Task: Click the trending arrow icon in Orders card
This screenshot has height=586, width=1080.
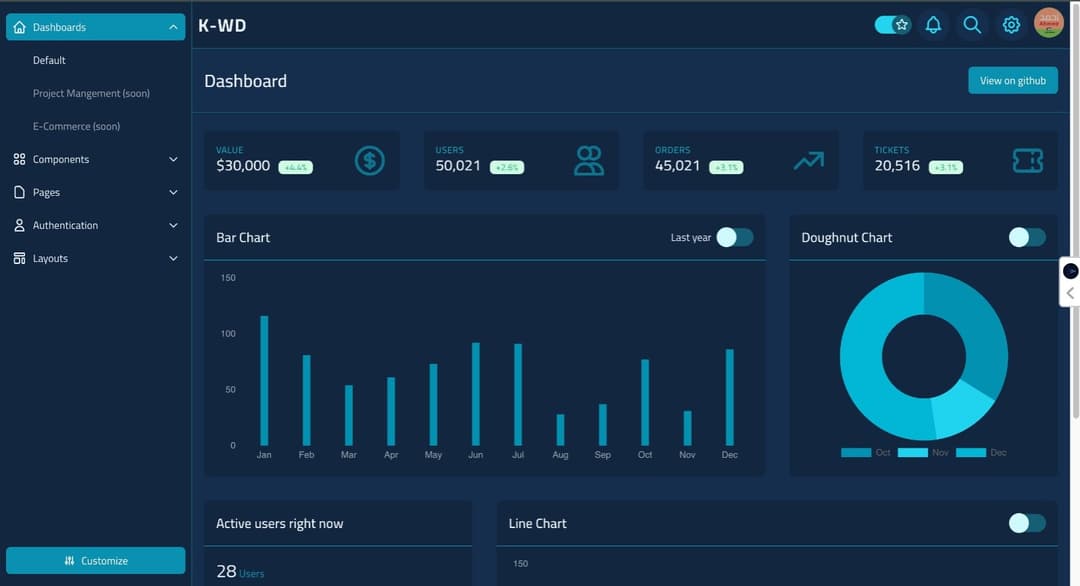Action: pos(809,160)
